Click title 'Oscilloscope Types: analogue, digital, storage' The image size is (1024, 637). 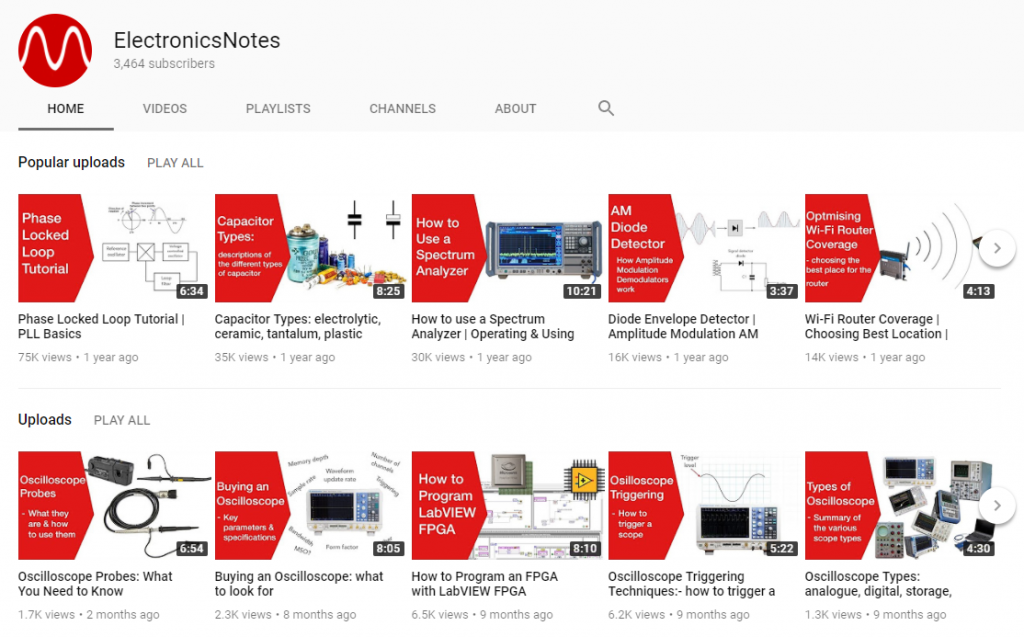(x=878, y=584)
